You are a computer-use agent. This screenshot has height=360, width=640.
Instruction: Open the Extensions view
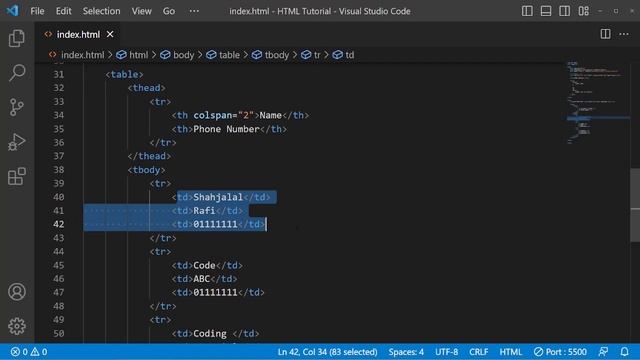tap(17, 176)
